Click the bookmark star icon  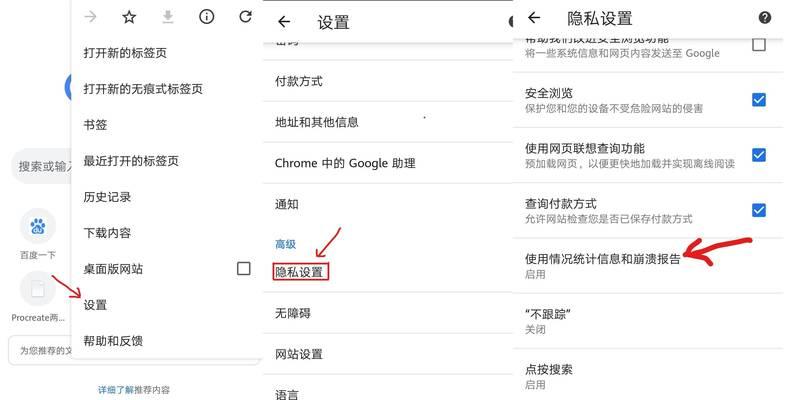click(129, 17)
